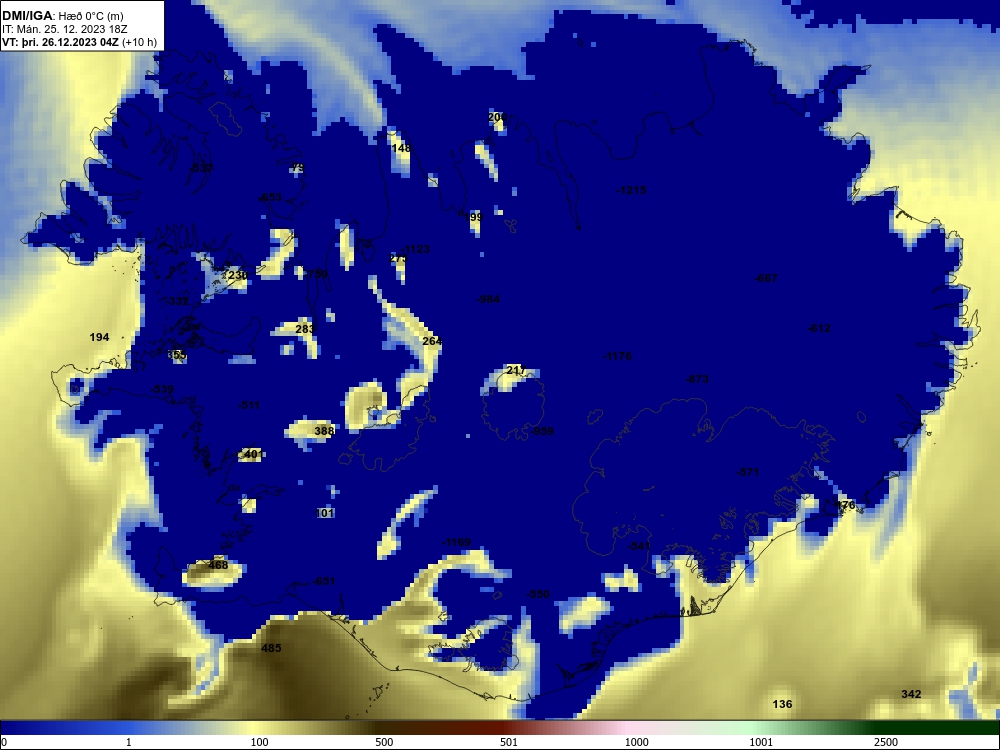Image resolution: width=1000 pixels, height=750 pixels.
Task: Pick the negative value "-984"
Action: pos(489,299)
